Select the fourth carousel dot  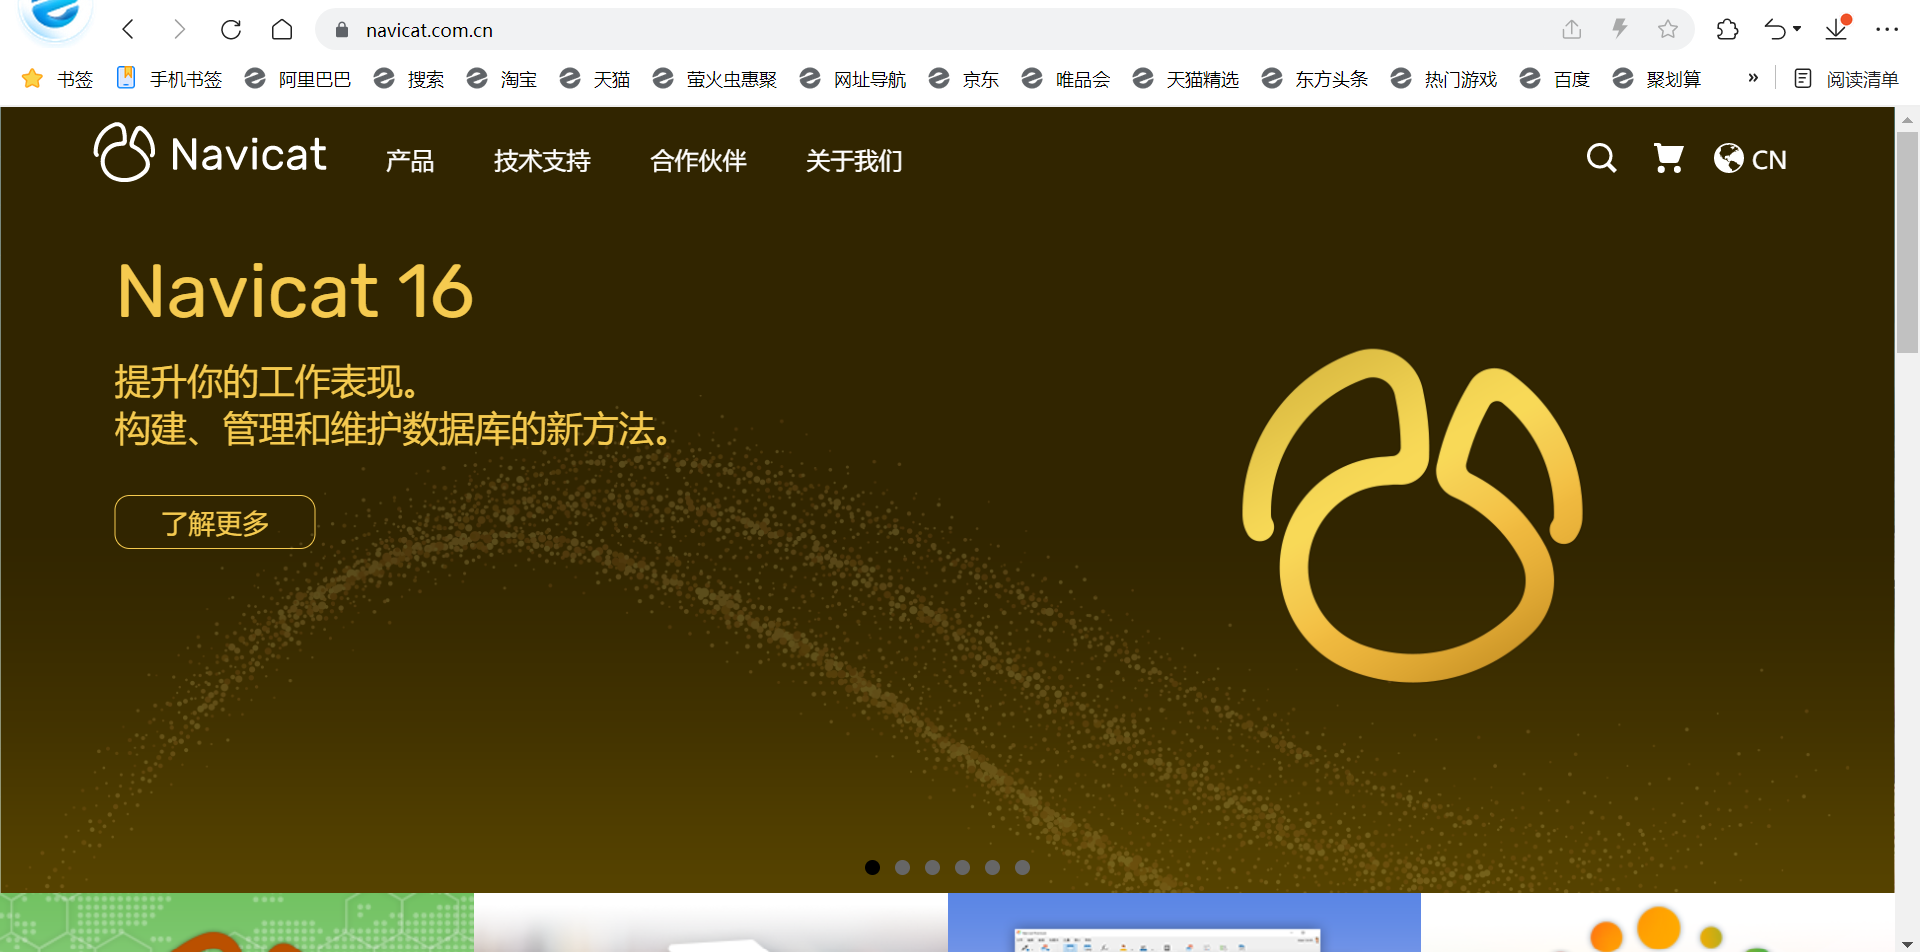pyautogui.click(x=962, y=867)
